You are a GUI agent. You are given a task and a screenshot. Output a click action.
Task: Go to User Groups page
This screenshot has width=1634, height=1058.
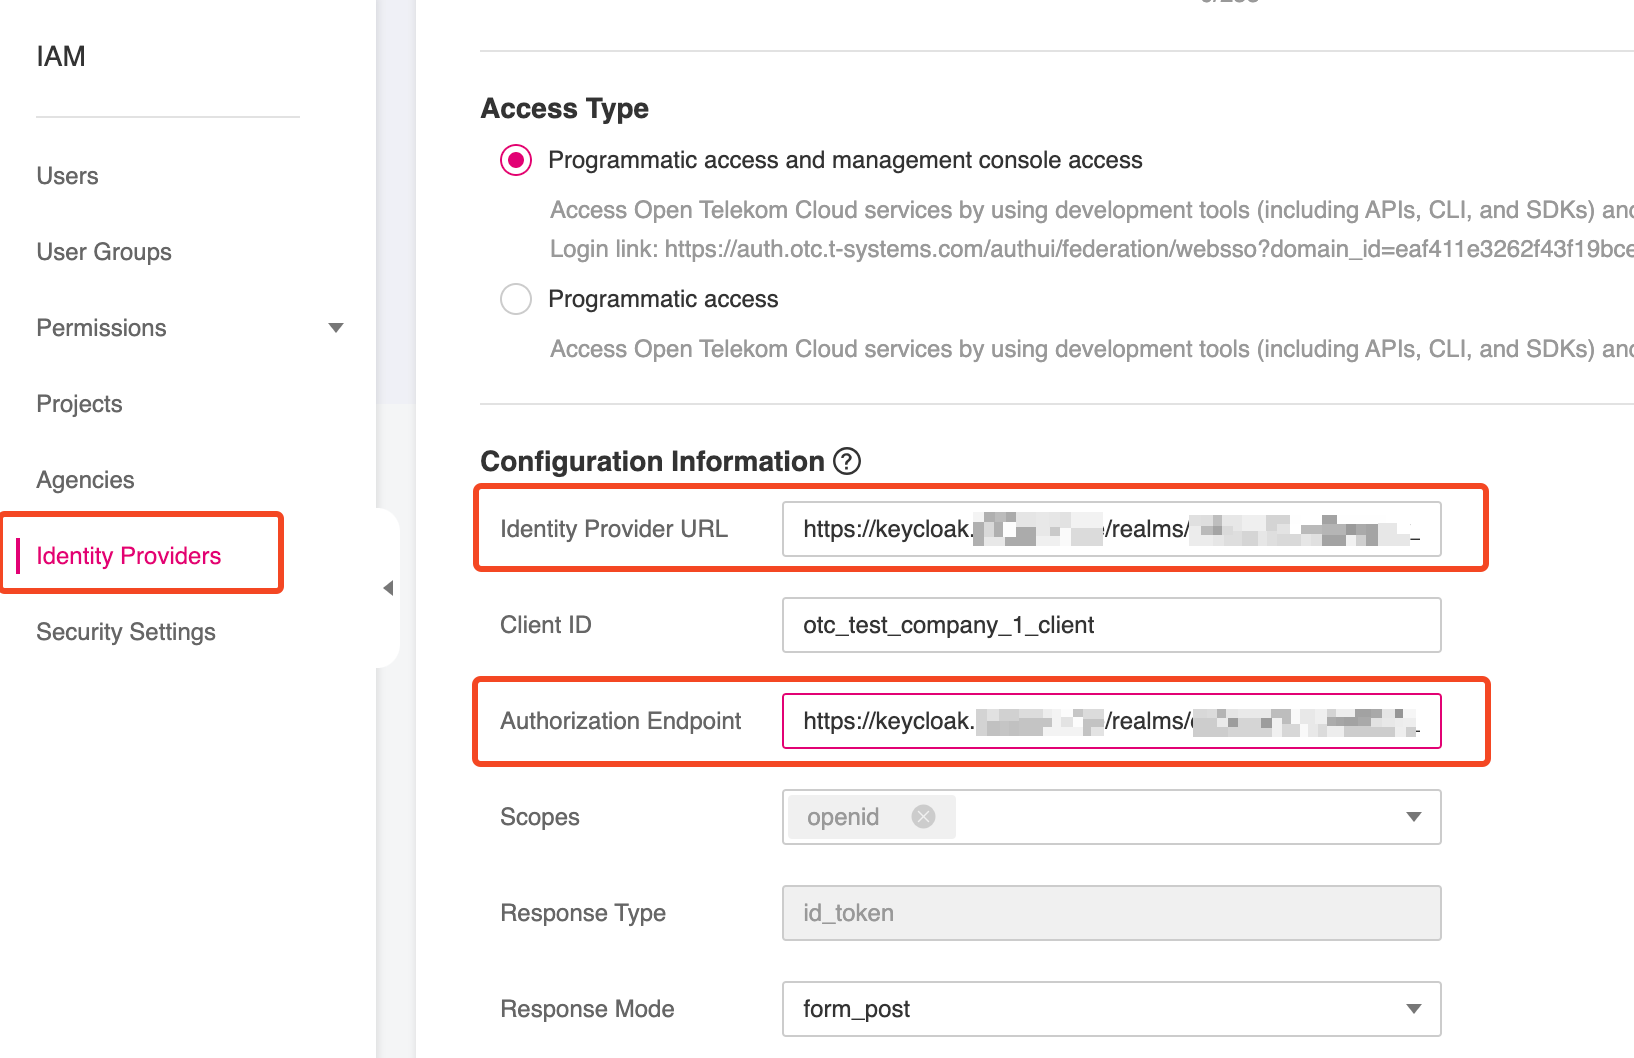pos(104,252)
